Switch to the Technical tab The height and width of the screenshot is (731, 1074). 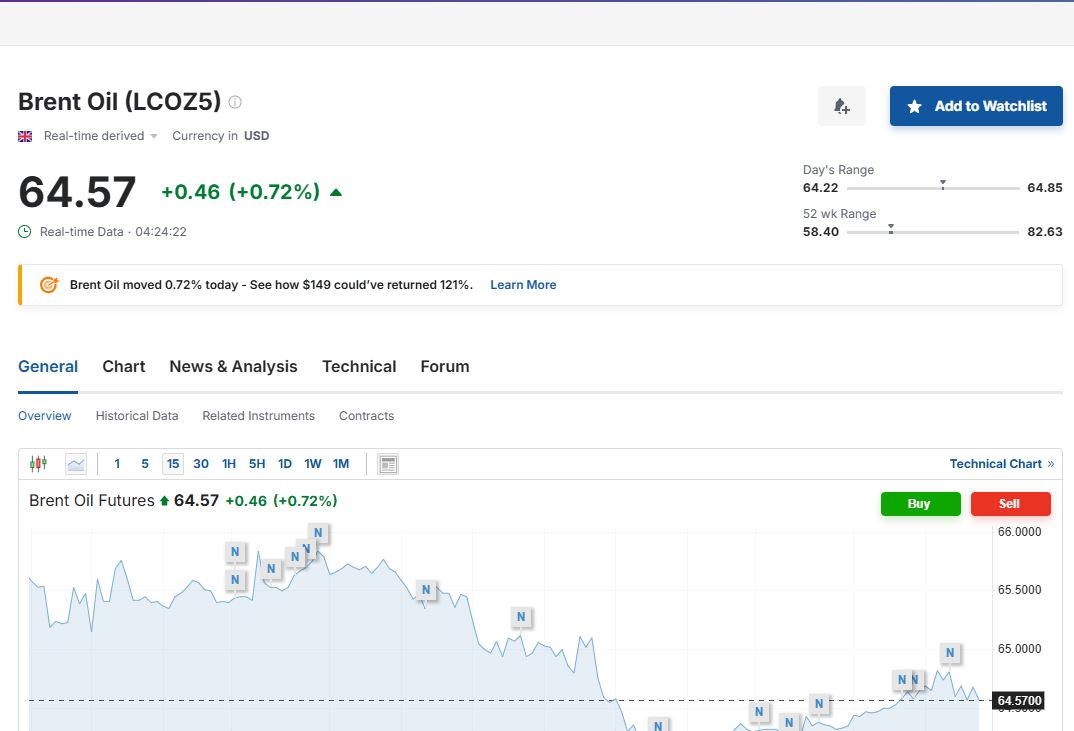[359, 366]
